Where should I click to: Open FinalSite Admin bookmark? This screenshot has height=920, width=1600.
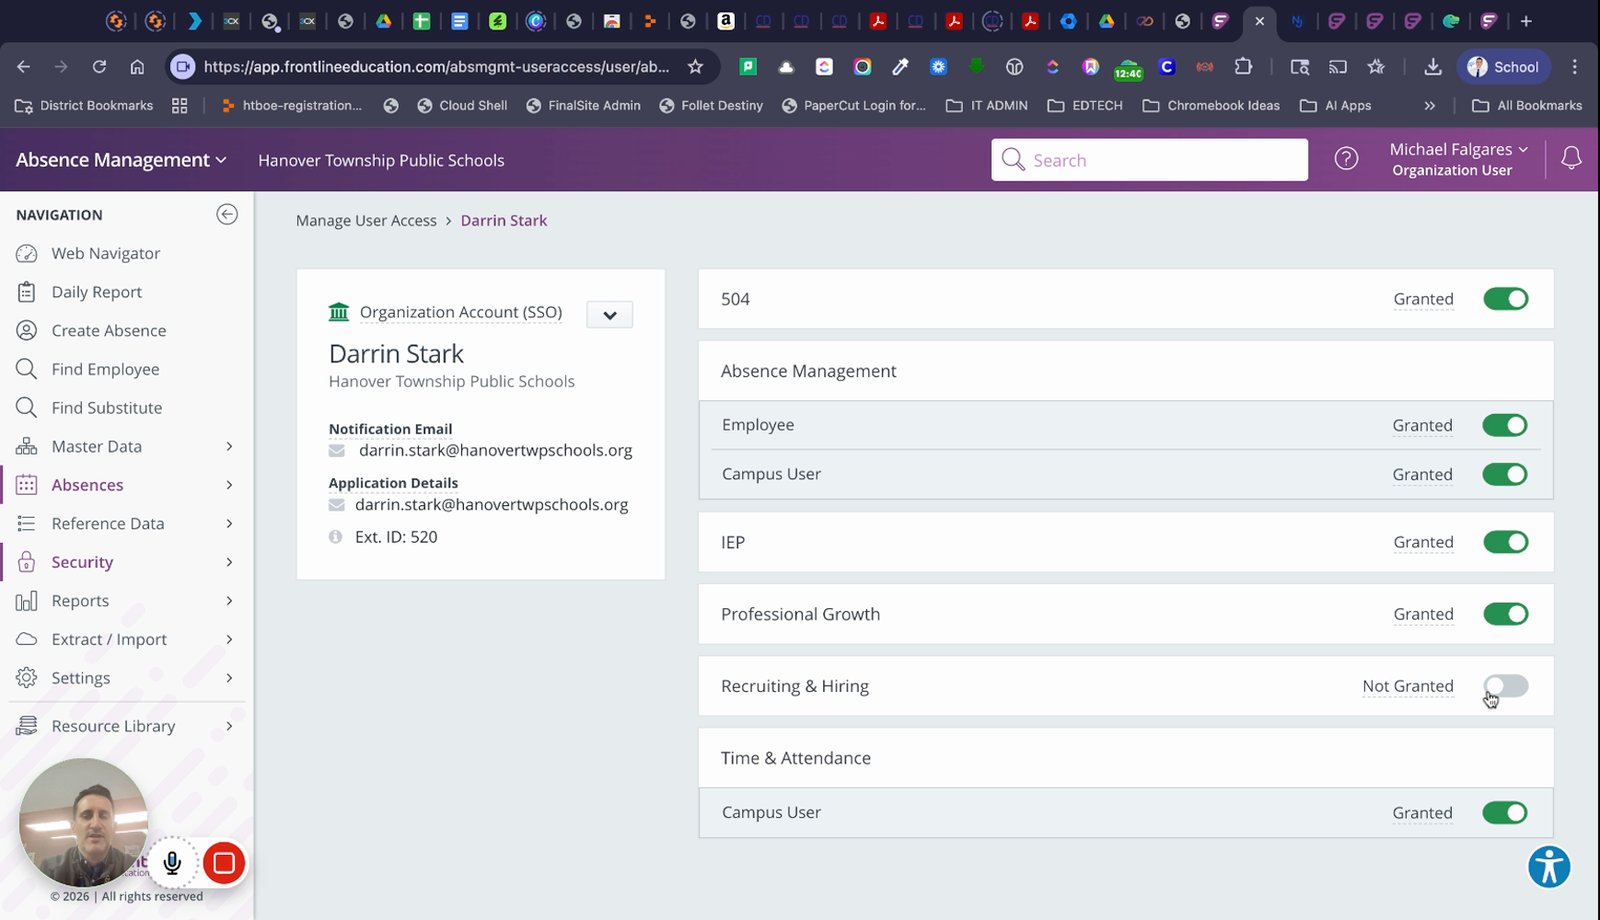(584, 105)
